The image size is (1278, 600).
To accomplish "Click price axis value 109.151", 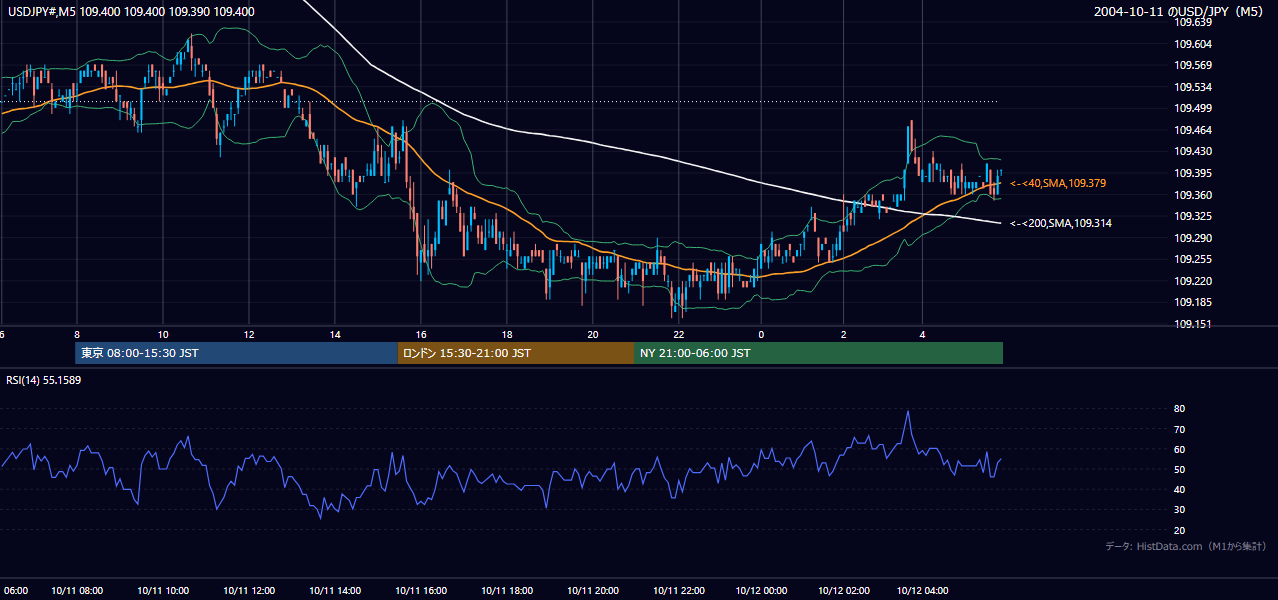I will click(x=1194, y=324).
